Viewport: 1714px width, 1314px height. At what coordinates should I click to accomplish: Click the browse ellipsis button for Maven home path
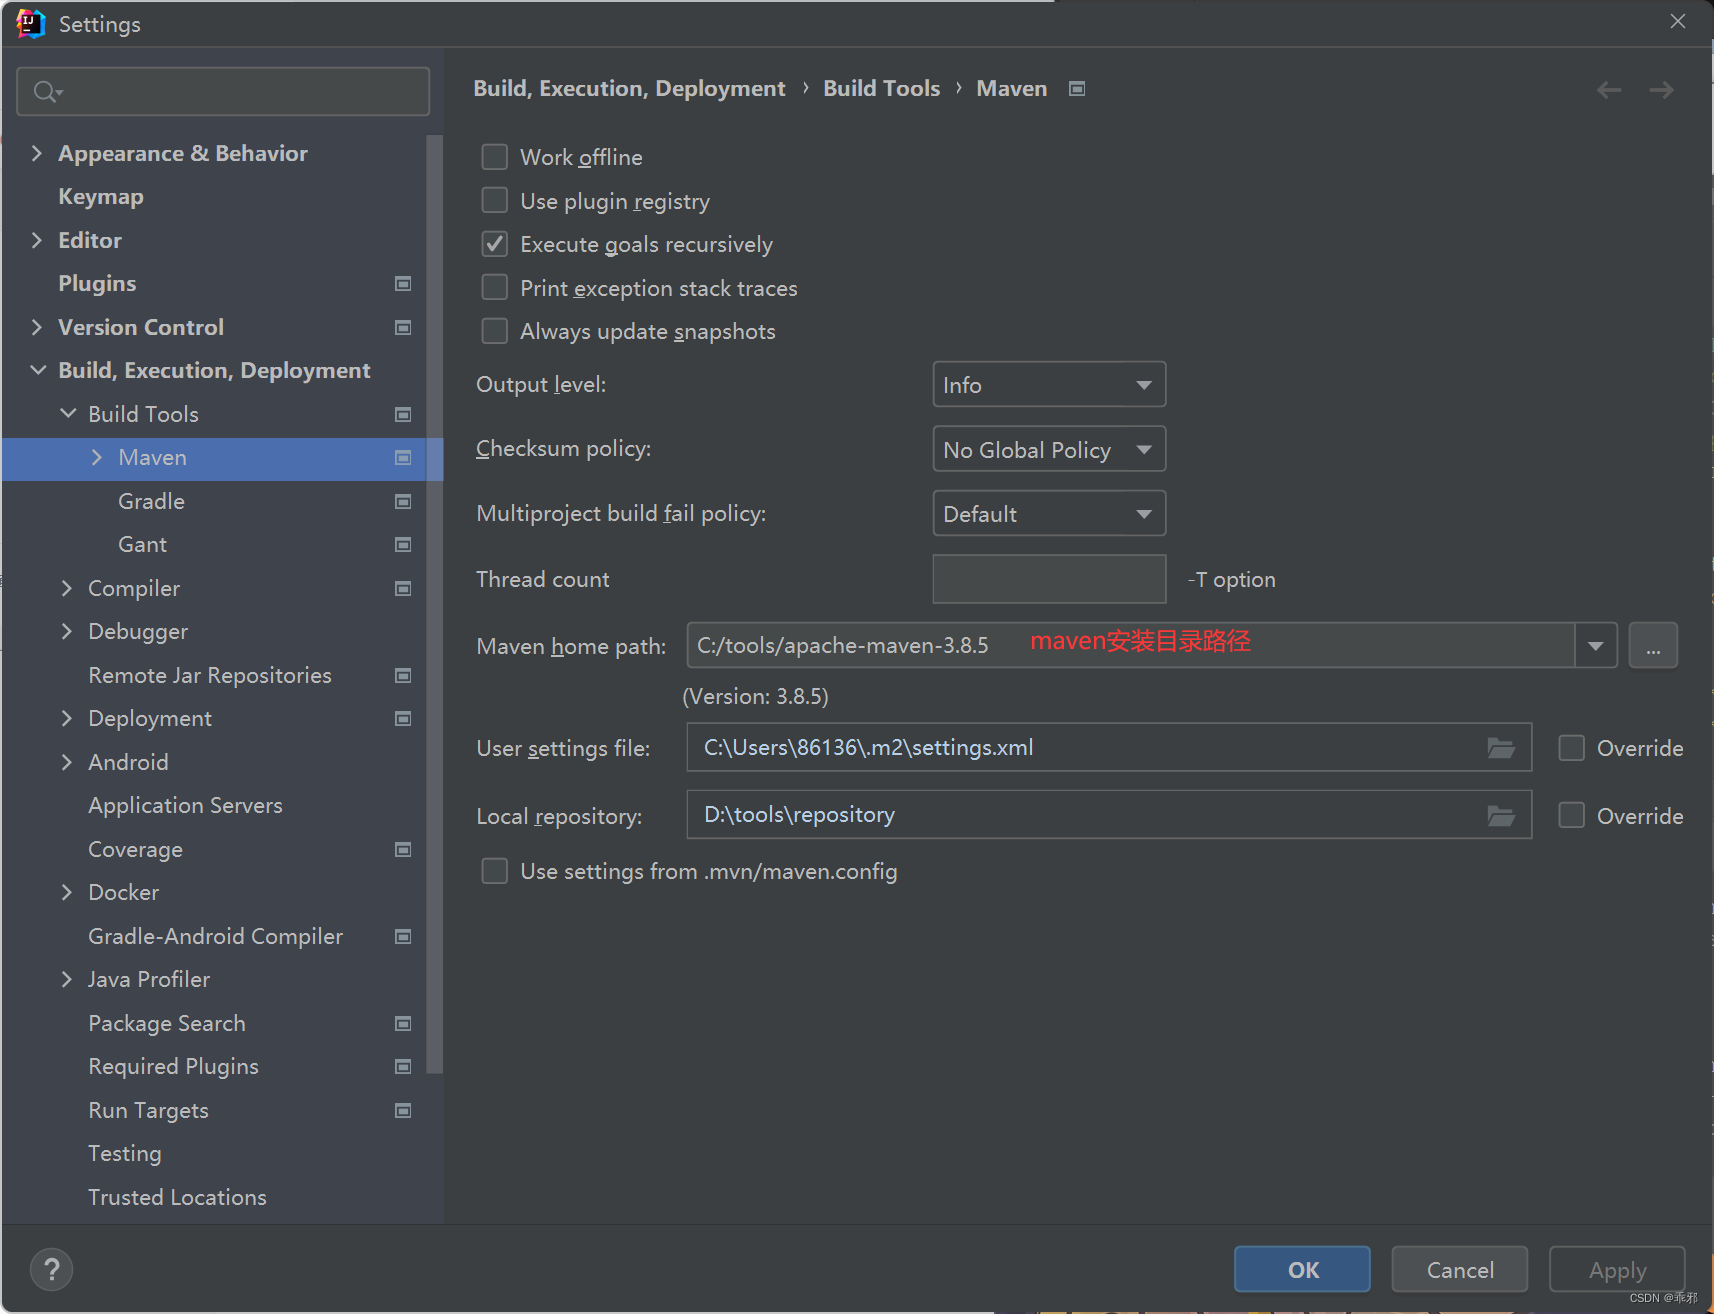1653,645
